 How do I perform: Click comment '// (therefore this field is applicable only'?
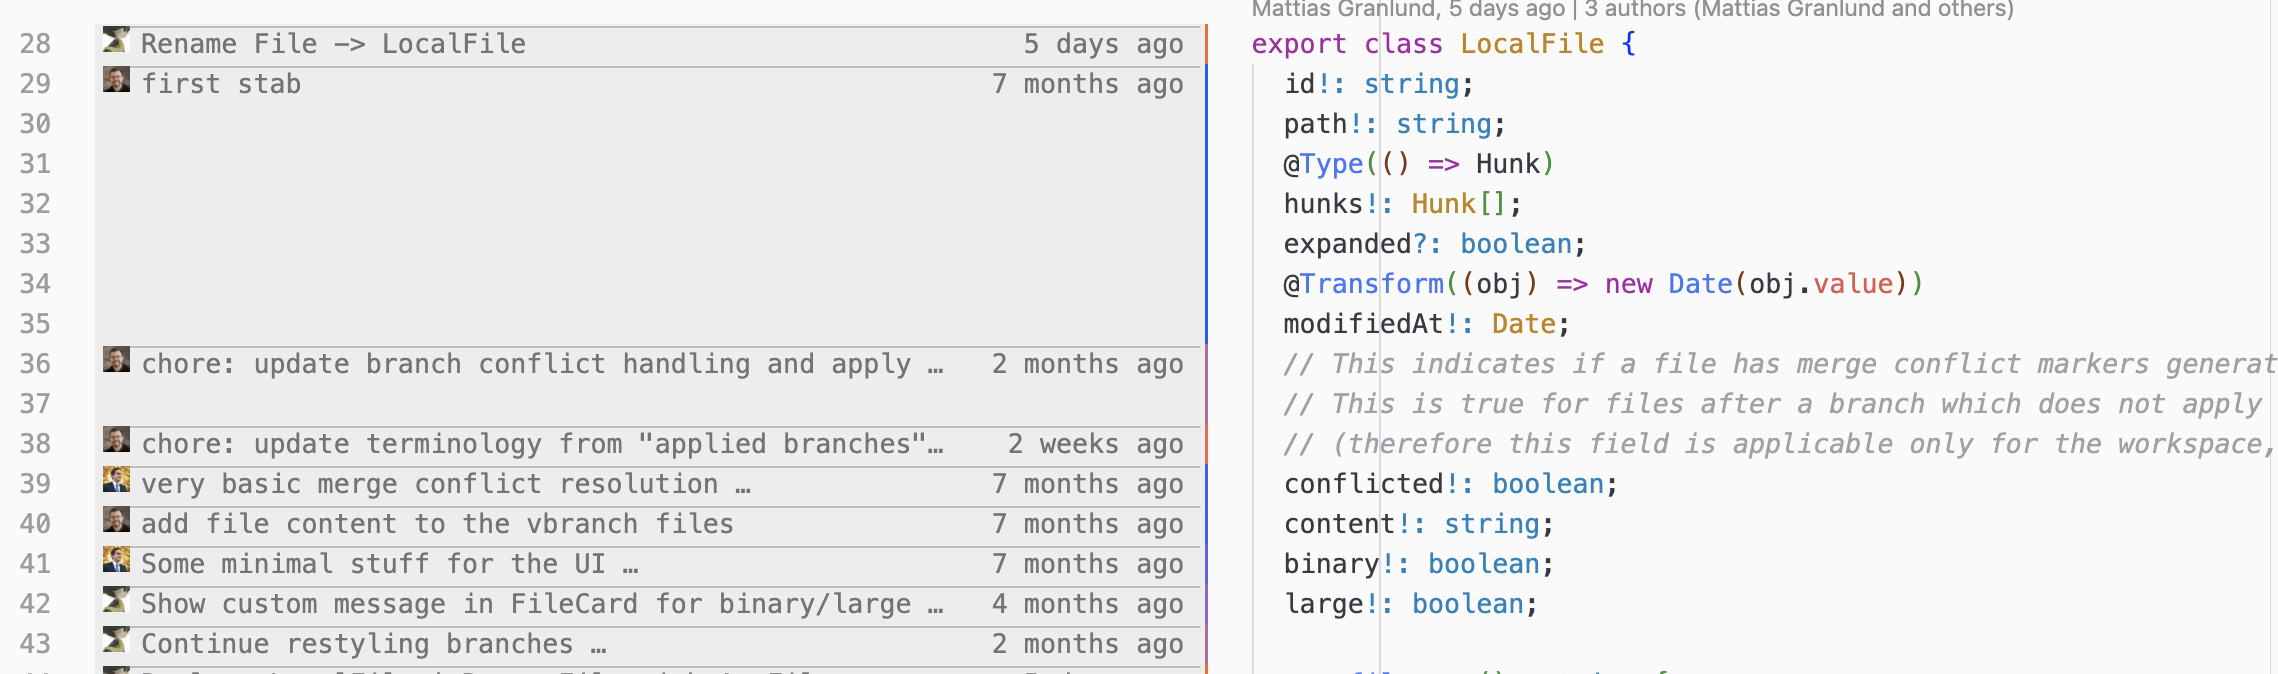click(1780, 444)
